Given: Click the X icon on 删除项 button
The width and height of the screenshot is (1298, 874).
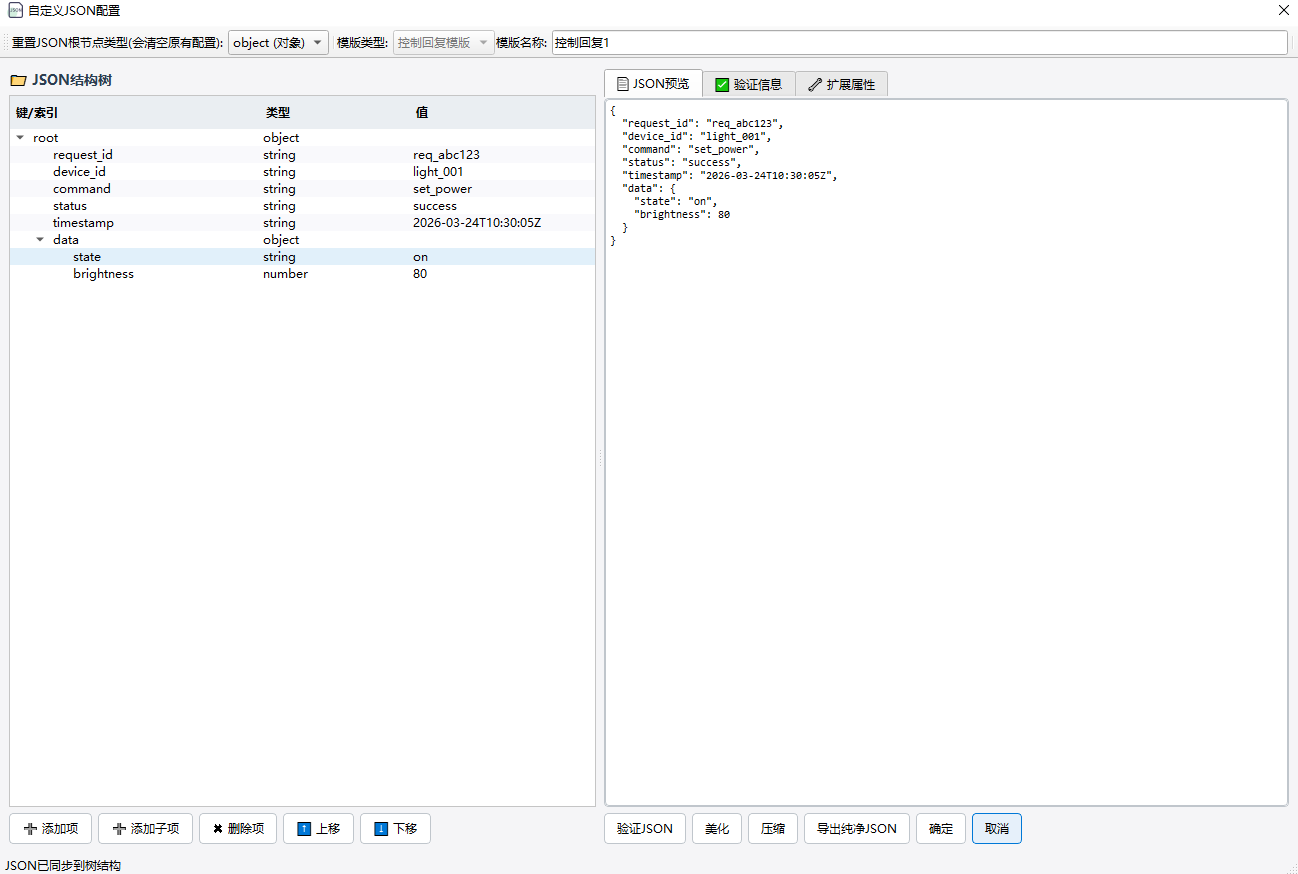Looking at the screenshot, I should click(x=217, y=829).
